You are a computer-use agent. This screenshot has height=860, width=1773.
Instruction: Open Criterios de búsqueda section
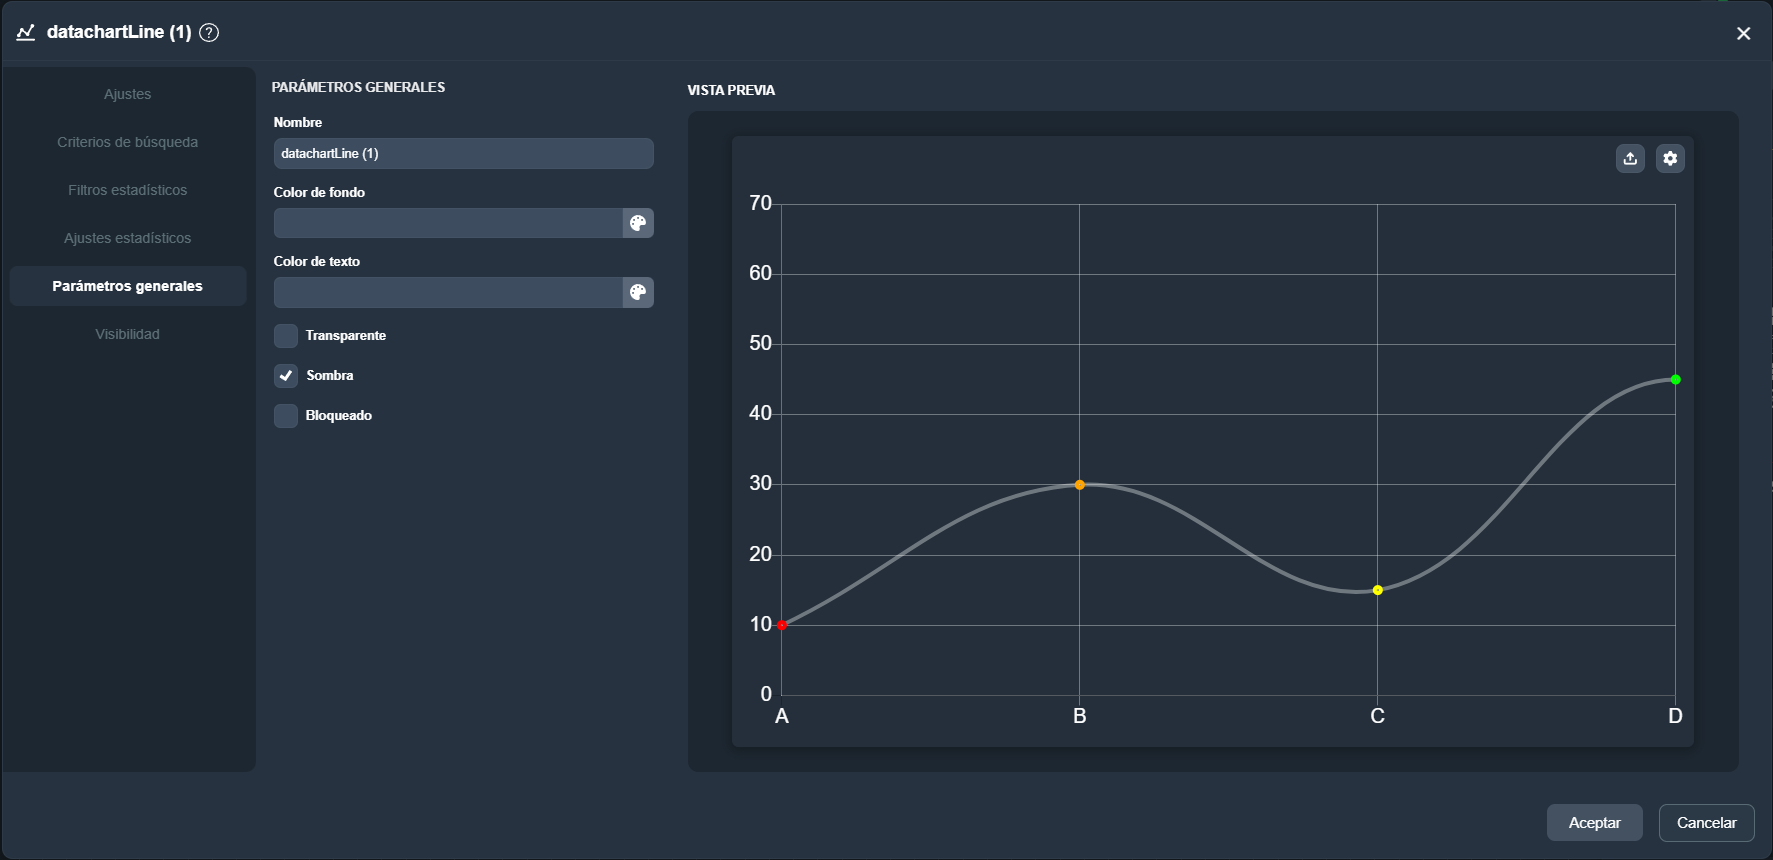128,142
